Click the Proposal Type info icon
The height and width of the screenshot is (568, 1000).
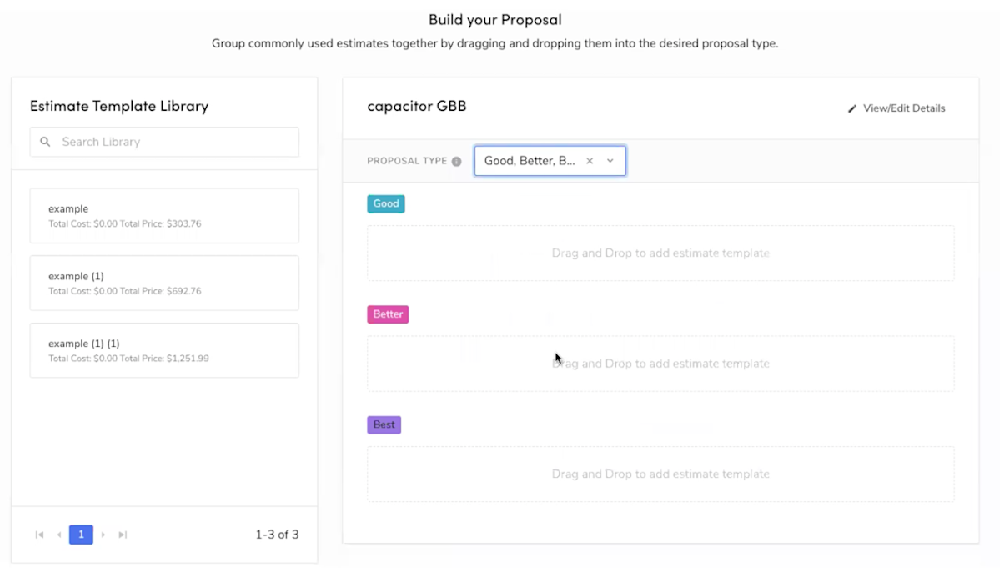coord(457,161)
